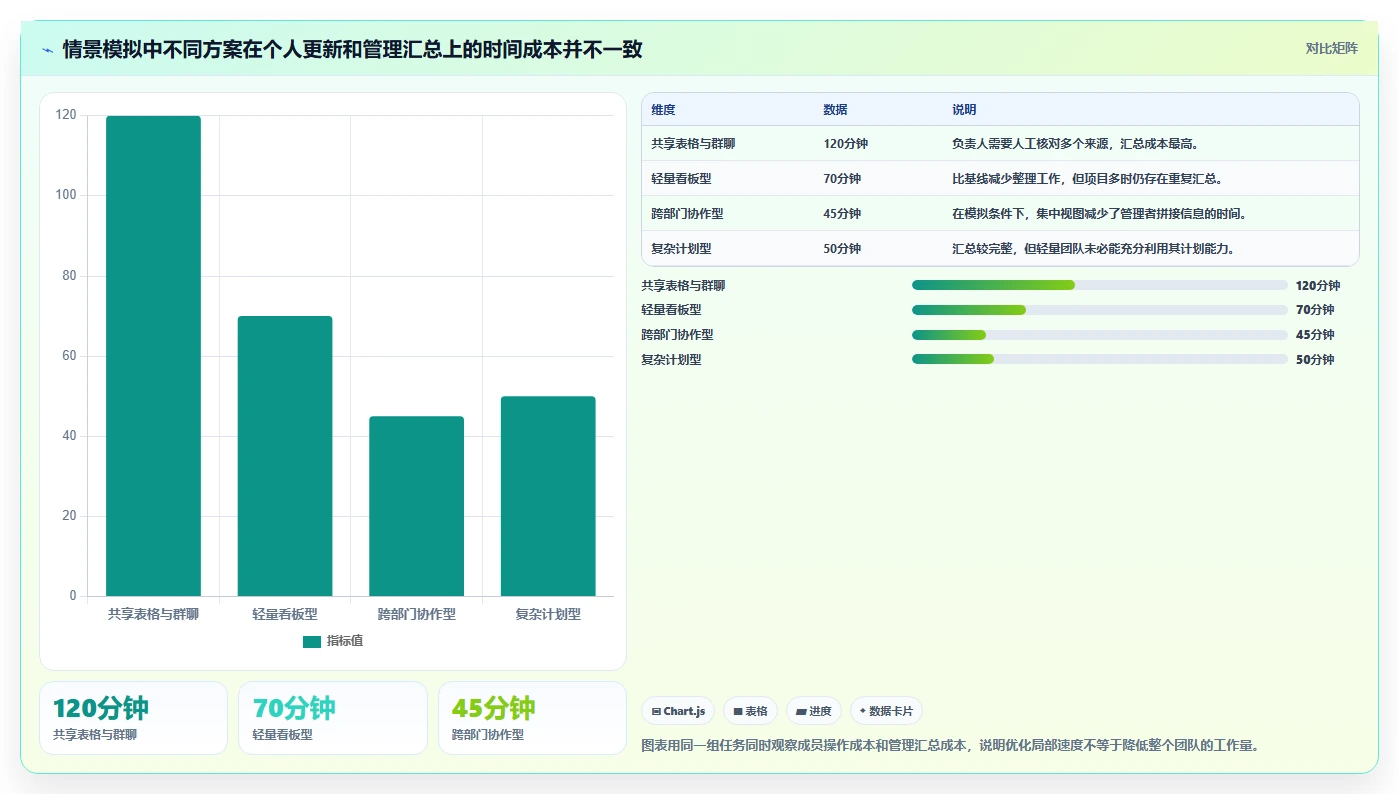Click the 复杂计划型 label in the progress list

(671, 359)
